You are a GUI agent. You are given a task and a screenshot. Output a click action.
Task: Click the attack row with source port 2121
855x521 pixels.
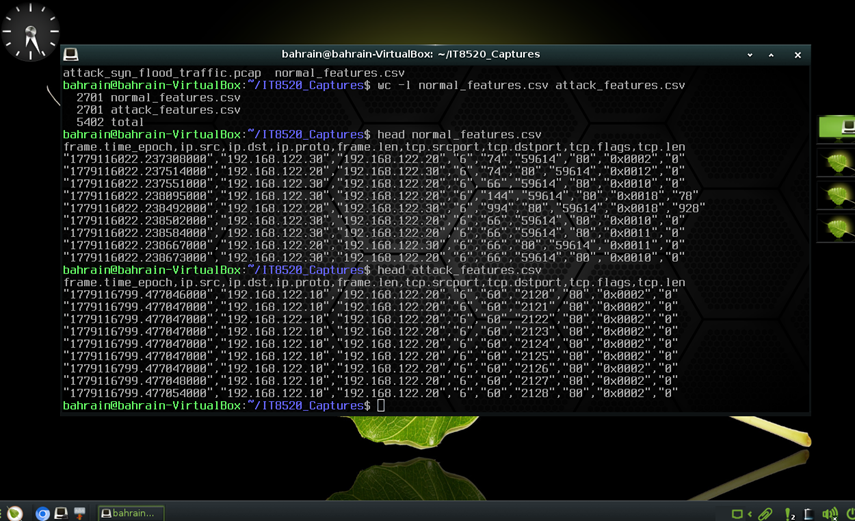371,307
